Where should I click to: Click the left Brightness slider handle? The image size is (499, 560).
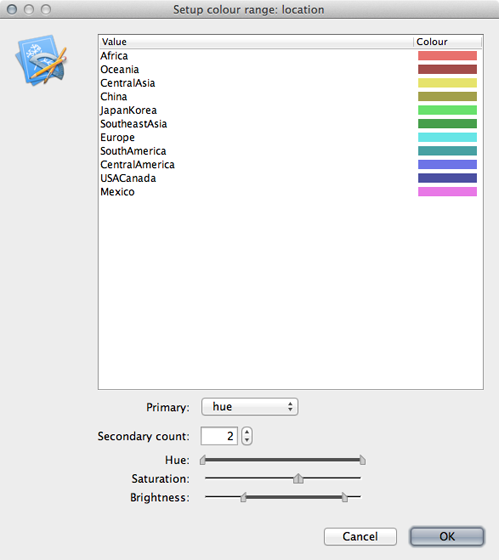[x=243, y=497]
